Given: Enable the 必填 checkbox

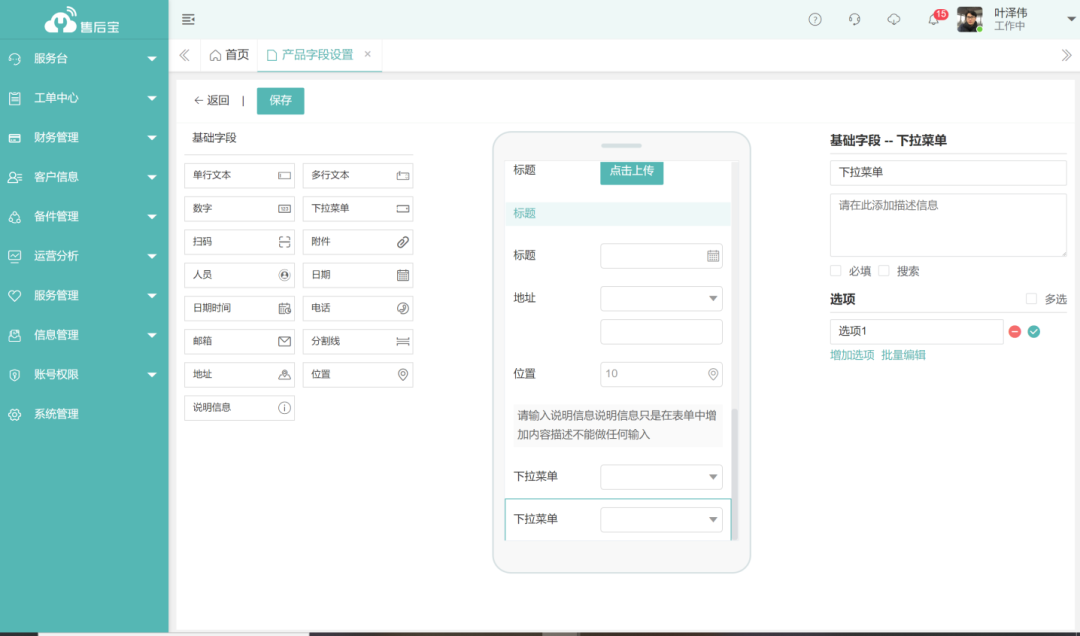Looking at the screenshot, I should coord(836,271).
